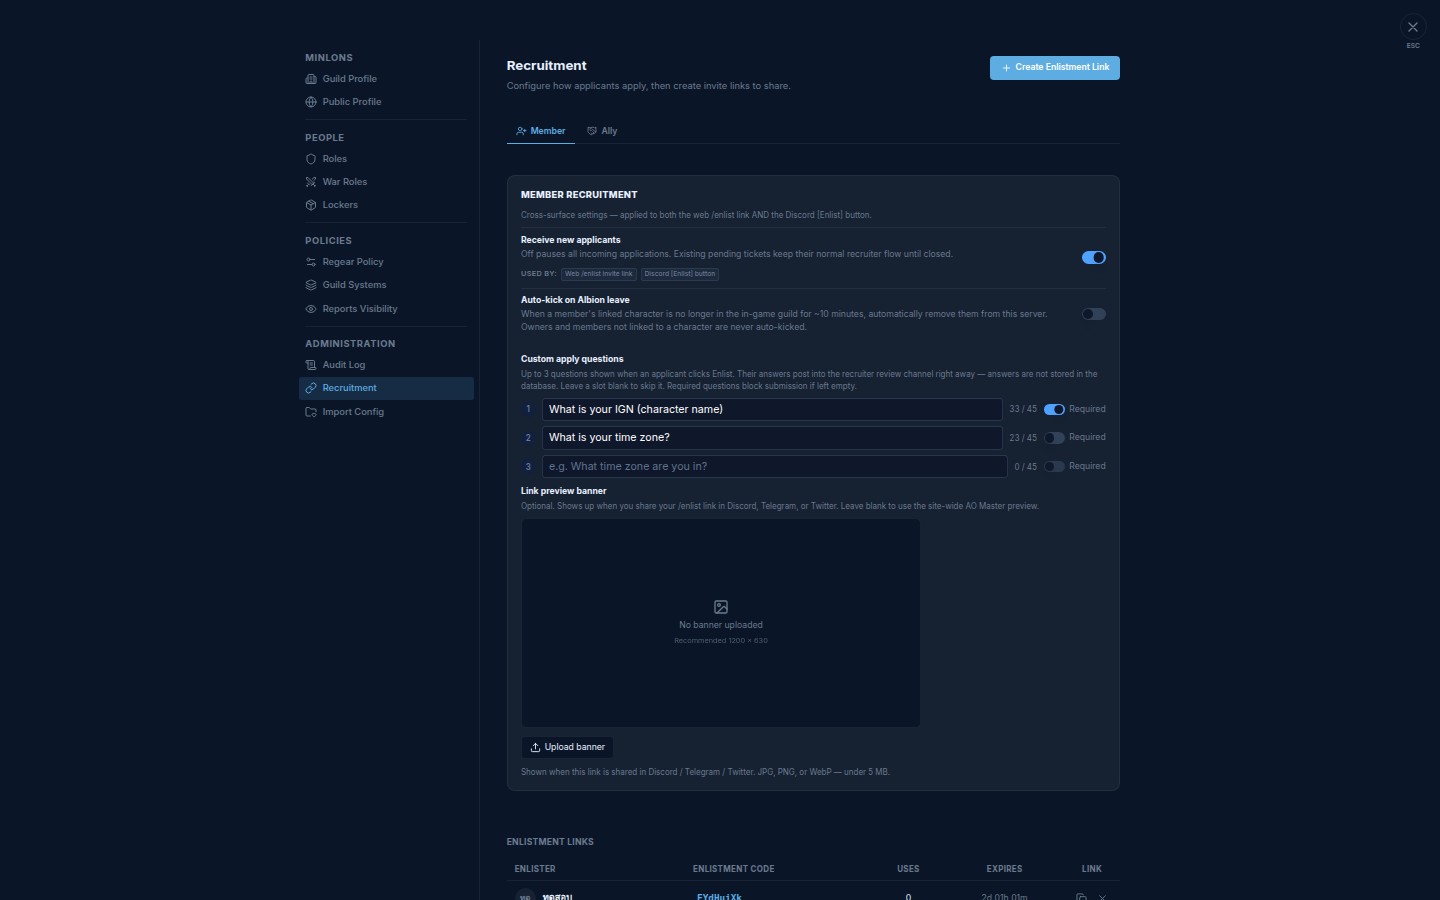This screenshot has height=900, width=1440.
Task: Click the 0 / 45 character counter
Action: point(1026,467)
